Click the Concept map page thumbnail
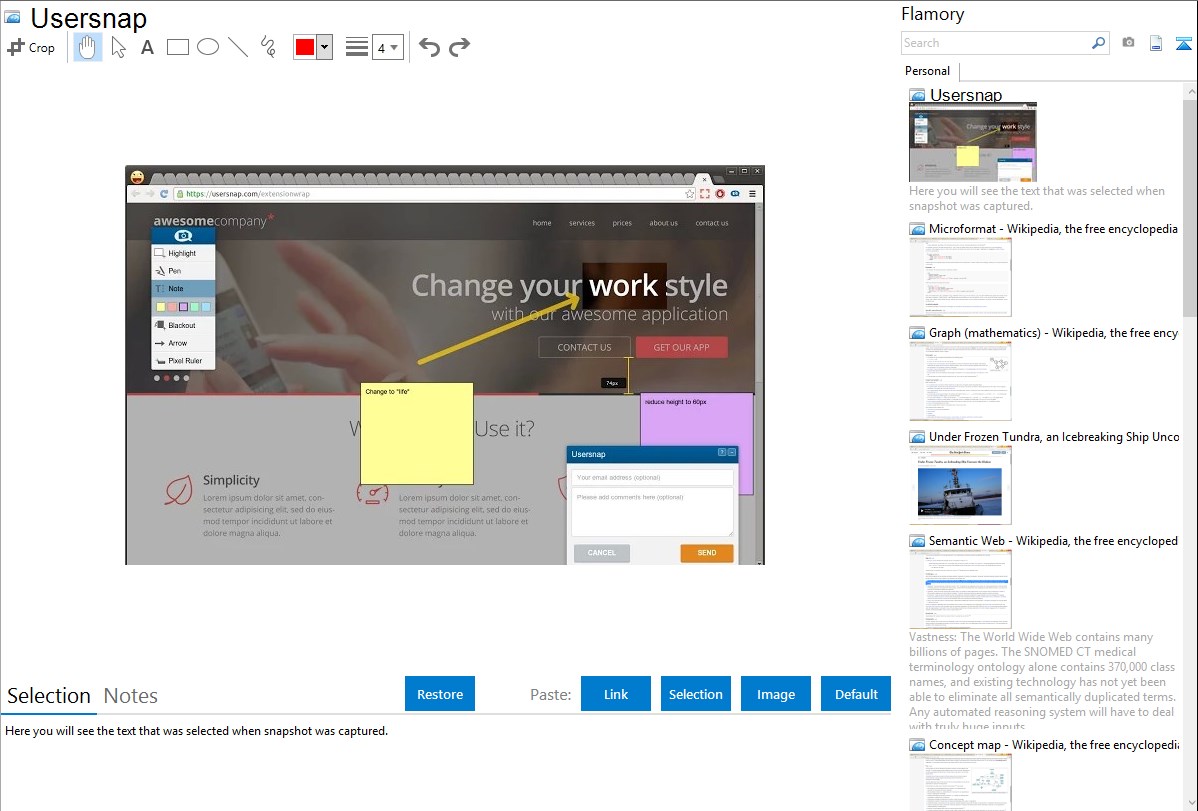 click(960, 782)
